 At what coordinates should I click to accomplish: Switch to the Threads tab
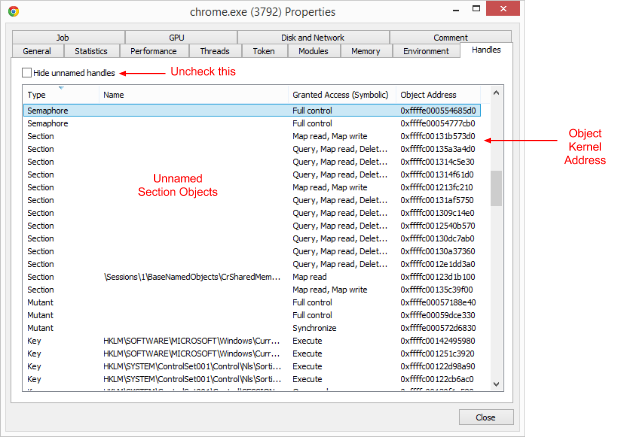(215, 51)
